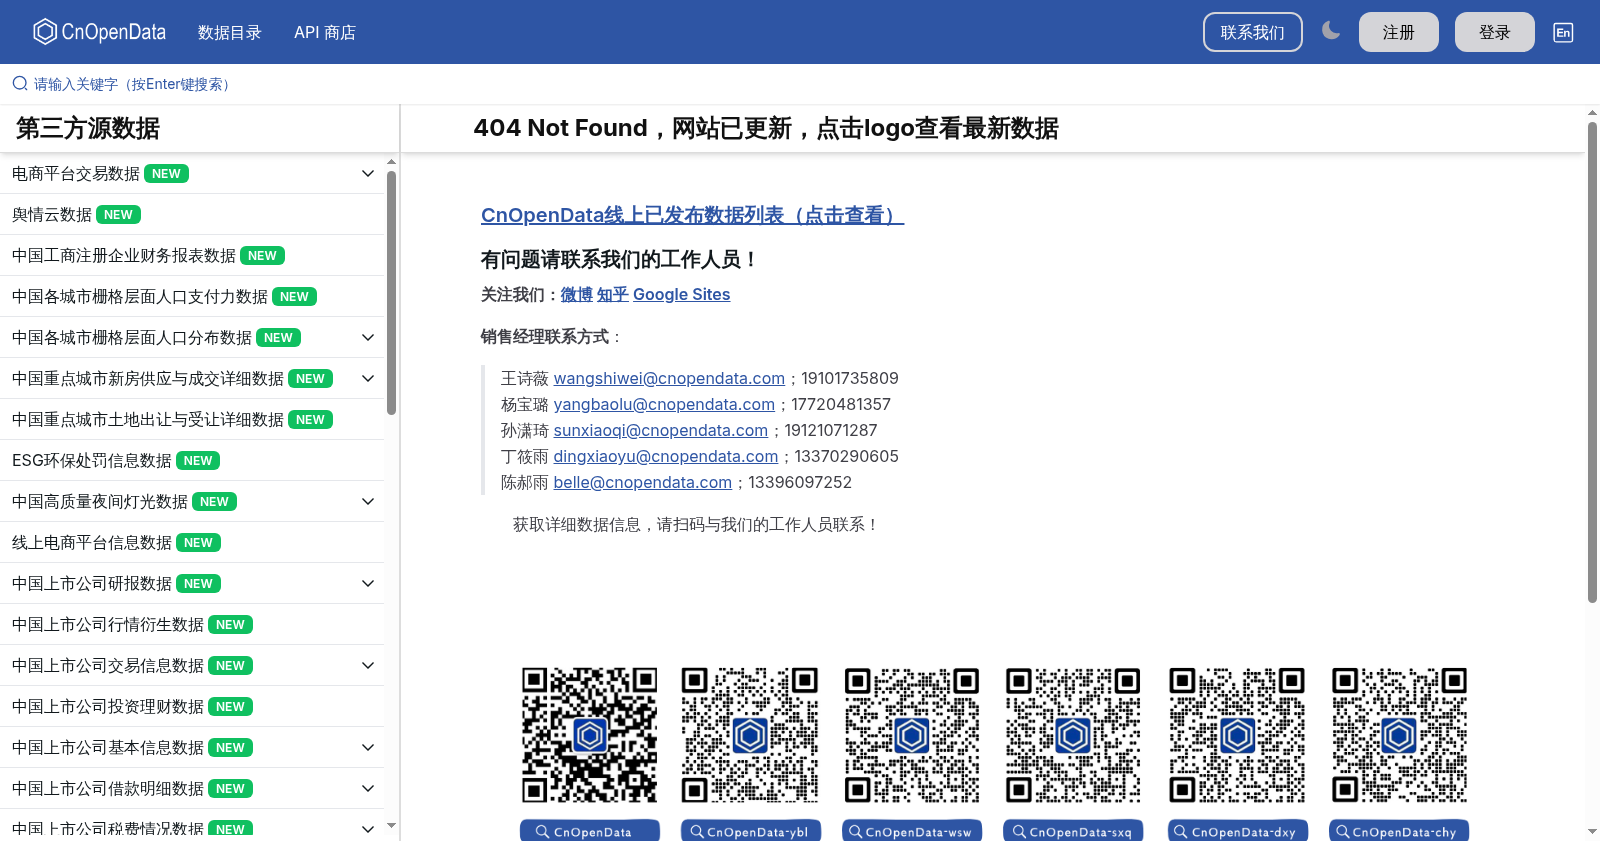Click the 注册 button

tap(1399, 32)
